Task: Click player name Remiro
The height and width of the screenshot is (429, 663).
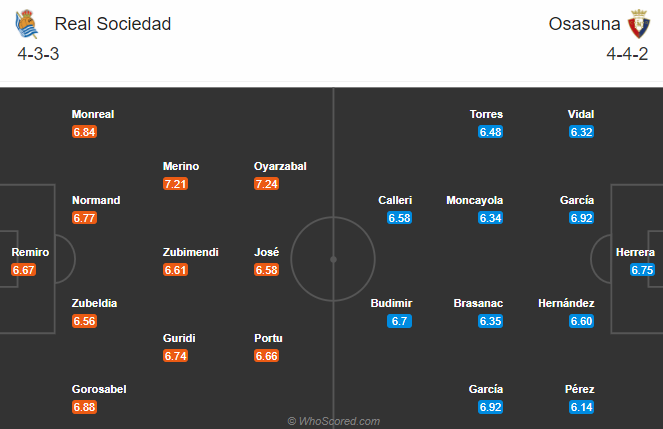Action: (30, 252)
